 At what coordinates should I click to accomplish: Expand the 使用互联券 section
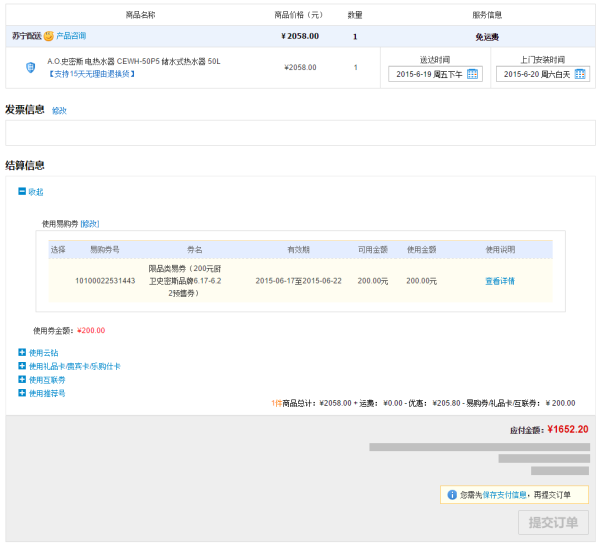pyautogui.click(x=47, y=380)
